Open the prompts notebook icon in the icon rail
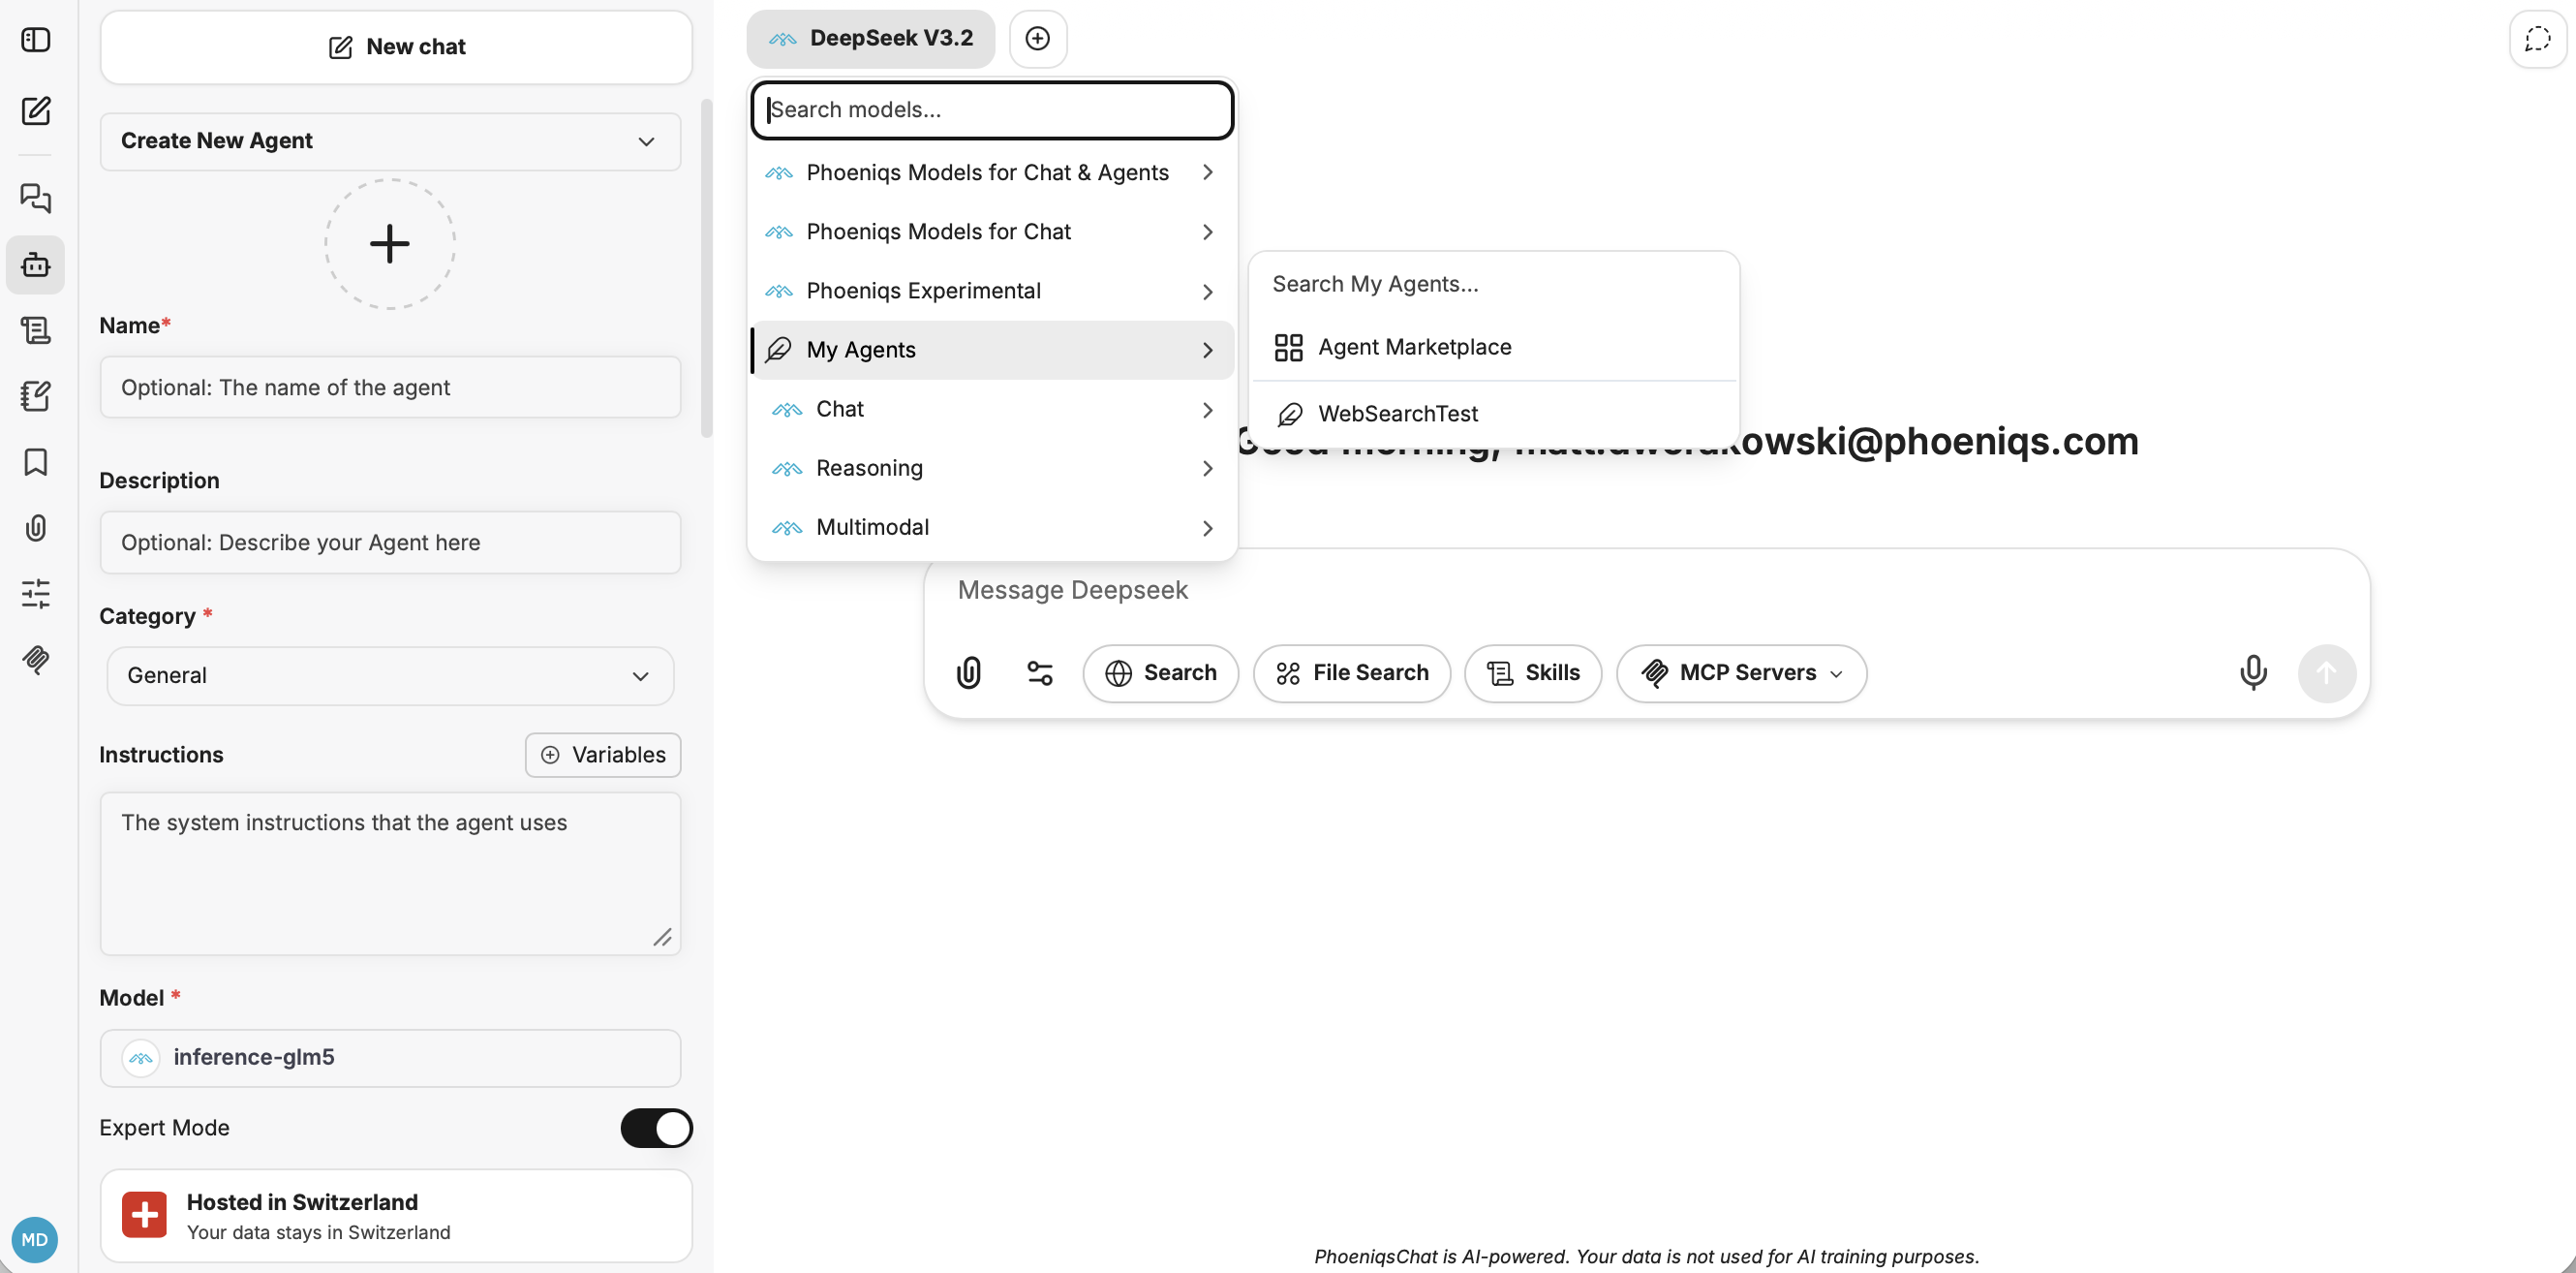The image size is (2576, 1273). pos(36,396)
